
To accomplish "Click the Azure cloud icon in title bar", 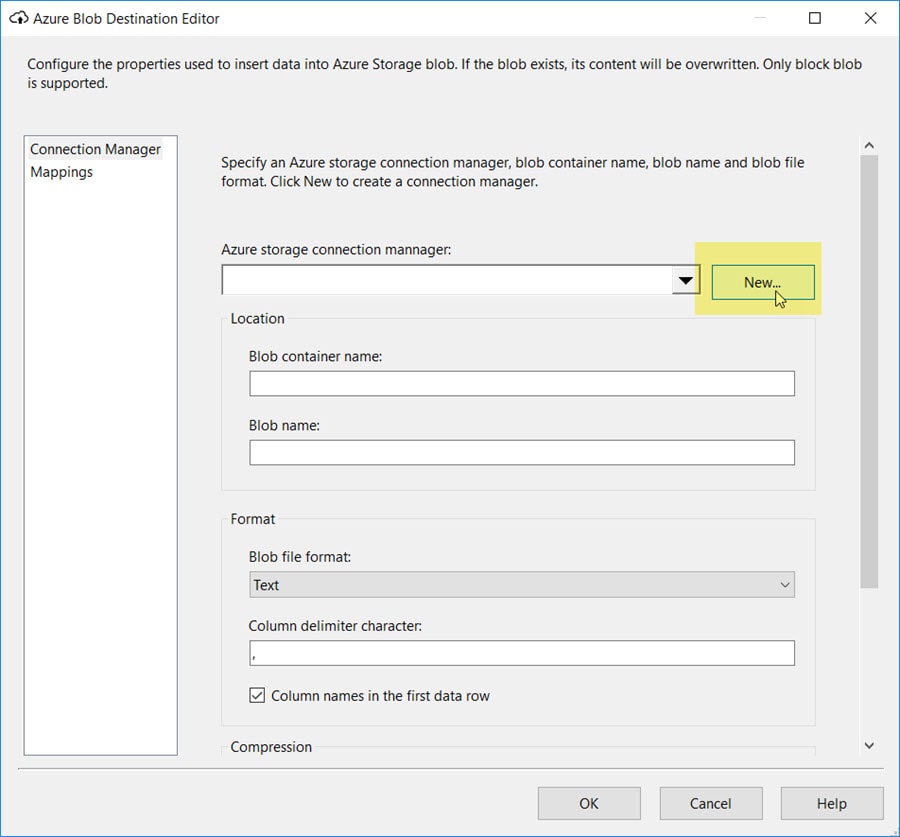I will coord(18,18).
